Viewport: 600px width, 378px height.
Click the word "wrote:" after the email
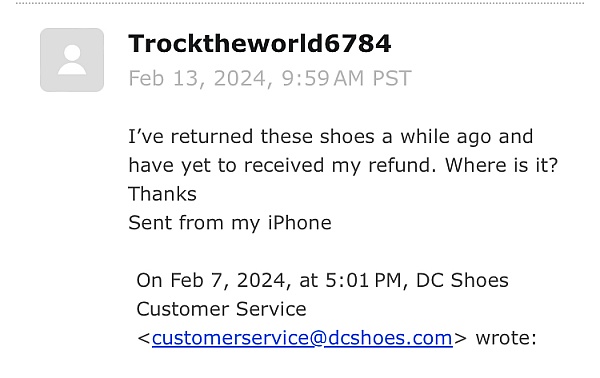coord(506,338)
